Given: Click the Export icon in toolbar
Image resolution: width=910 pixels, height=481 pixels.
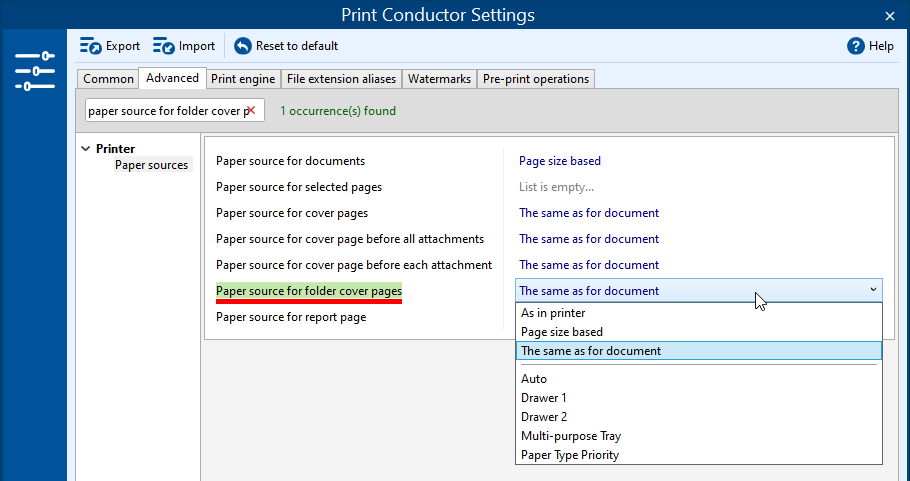Looking at the screenshot, I should (x=91, y=46).
